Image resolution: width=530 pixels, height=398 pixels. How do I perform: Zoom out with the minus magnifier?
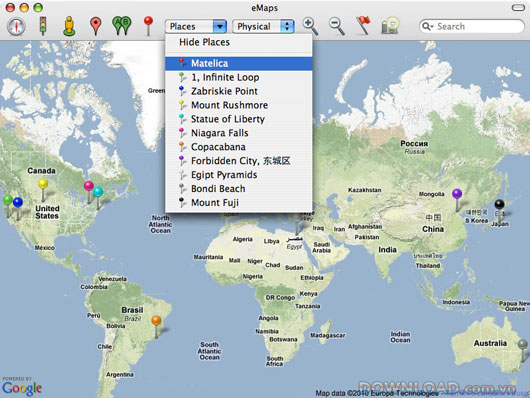click(x=337, y=26)
